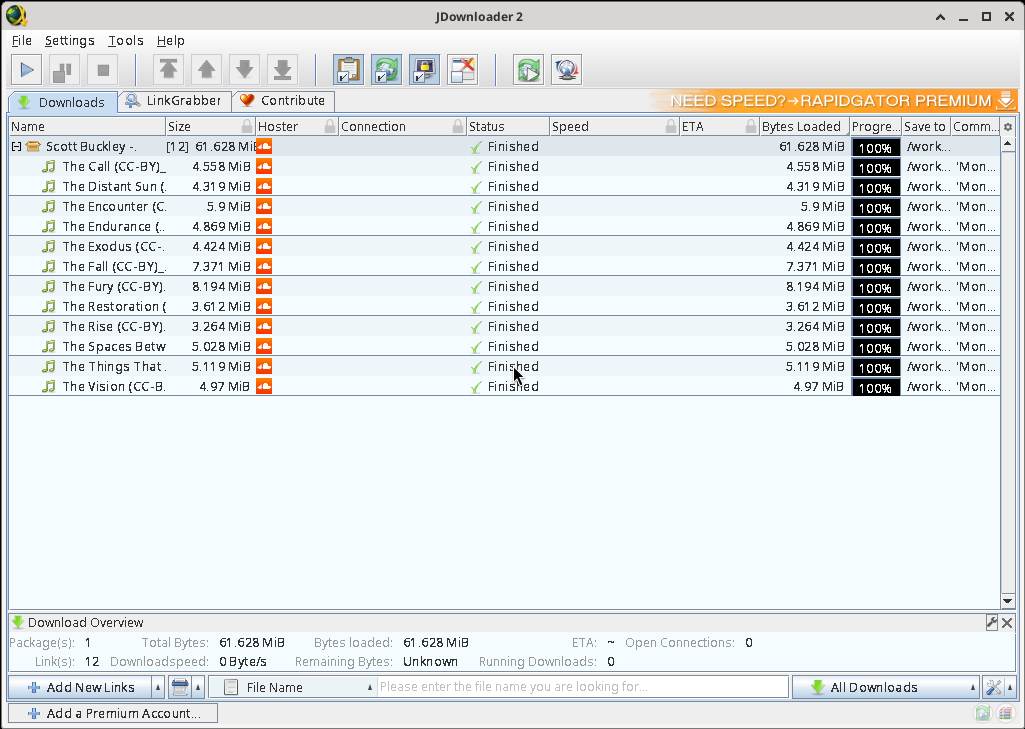Image resolution: width=1025 pixels, height=729 pixels.
Task: Stop all downloads with the stop button
Action: 103,70
